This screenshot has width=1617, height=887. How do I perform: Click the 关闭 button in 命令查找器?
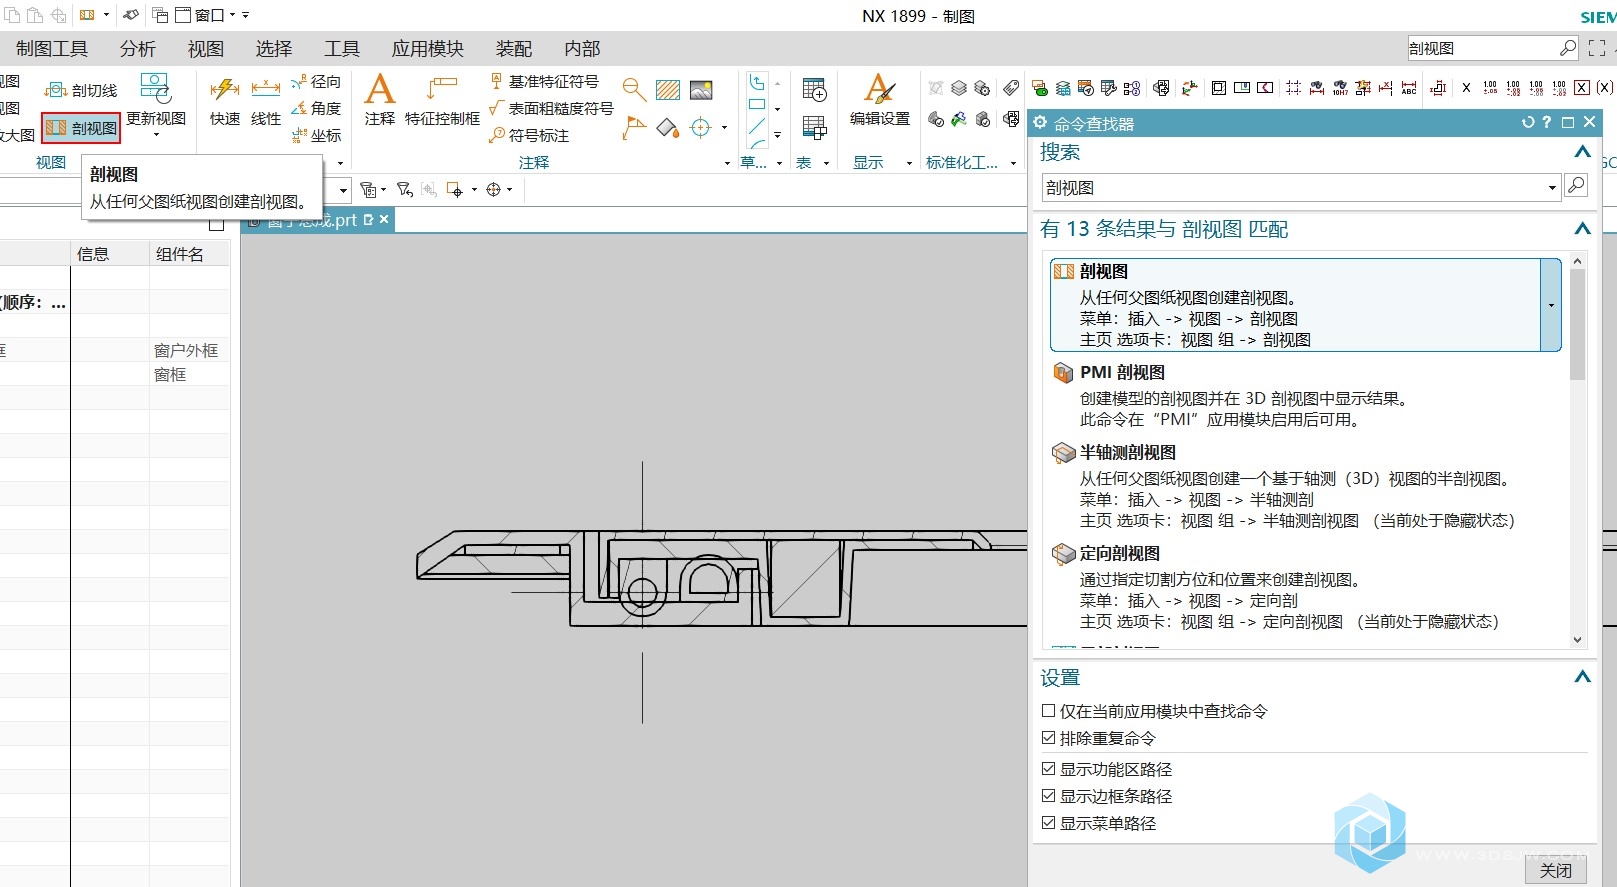pos(1555,871)
